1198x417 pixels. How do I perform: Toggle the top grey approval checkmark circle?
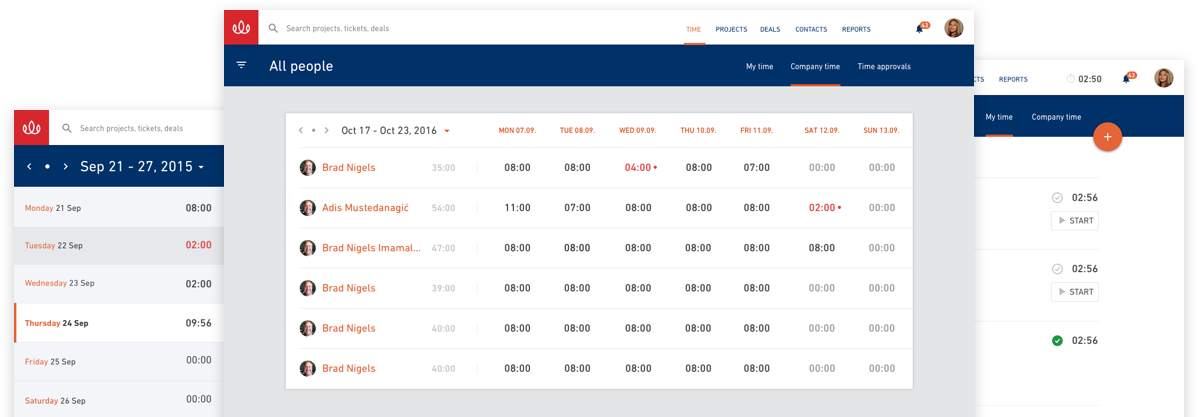[x=1057, y=198]
